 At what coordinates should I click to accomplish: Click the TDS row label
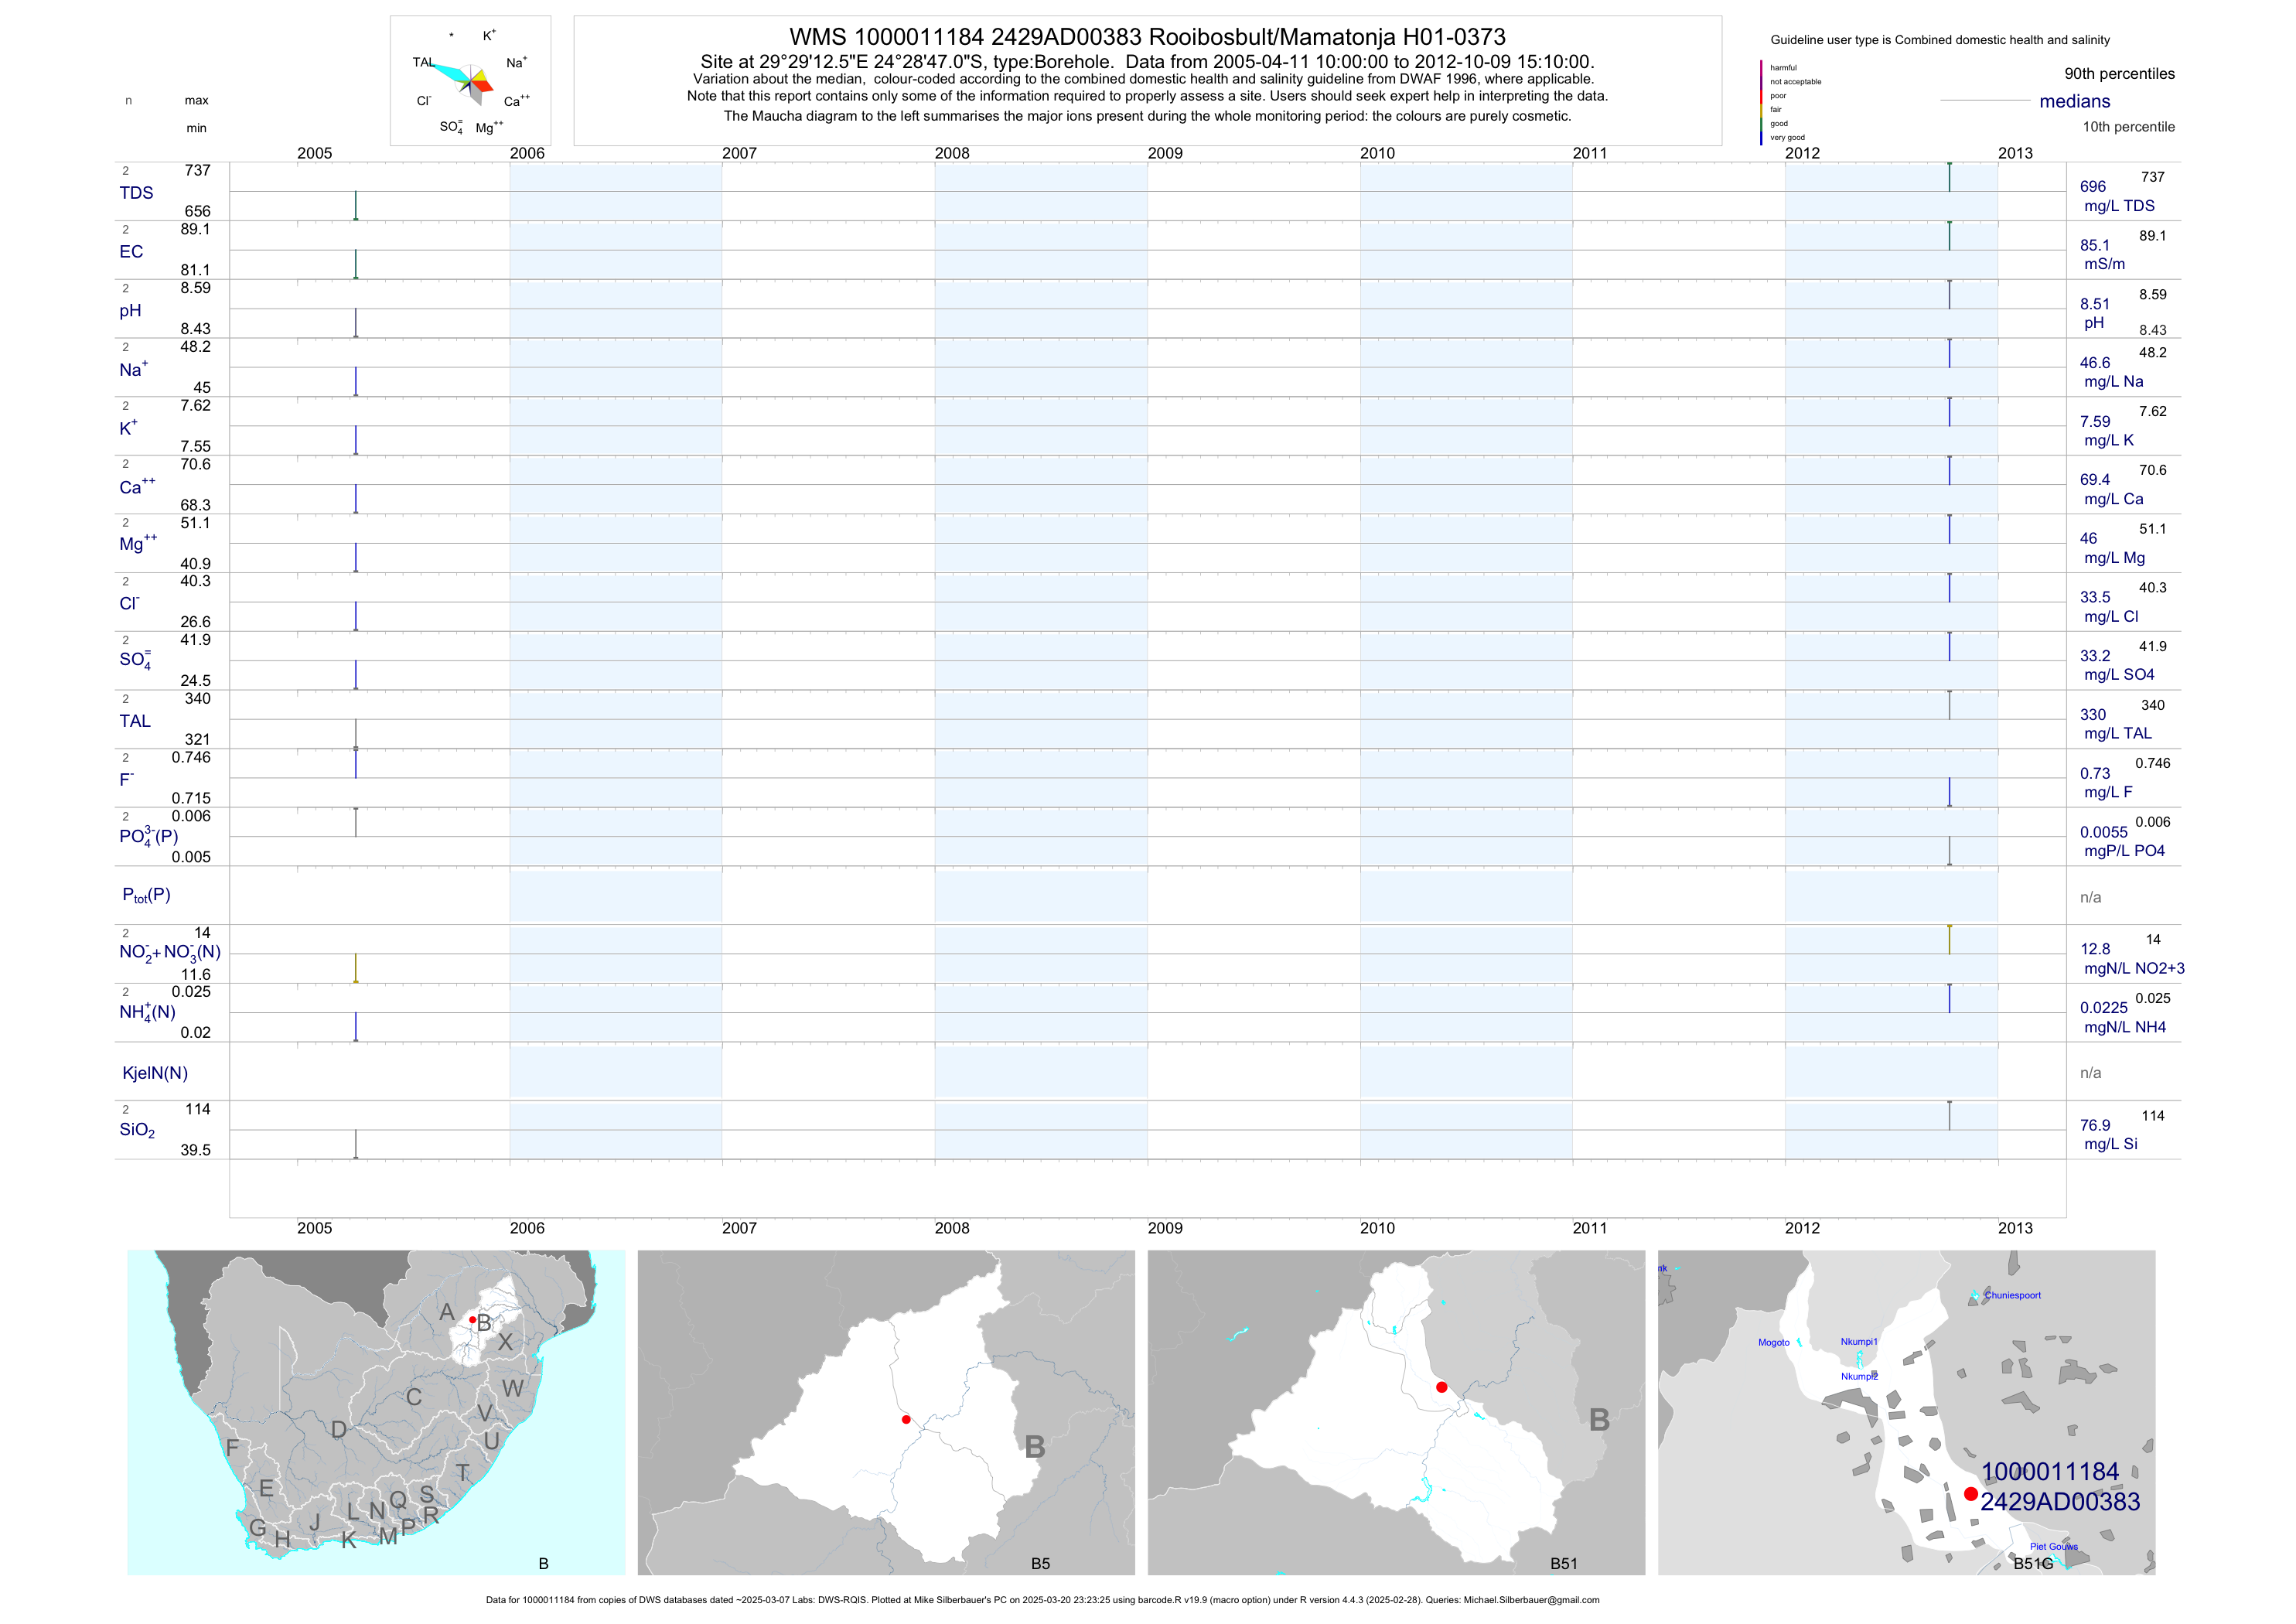coord(136,193)
